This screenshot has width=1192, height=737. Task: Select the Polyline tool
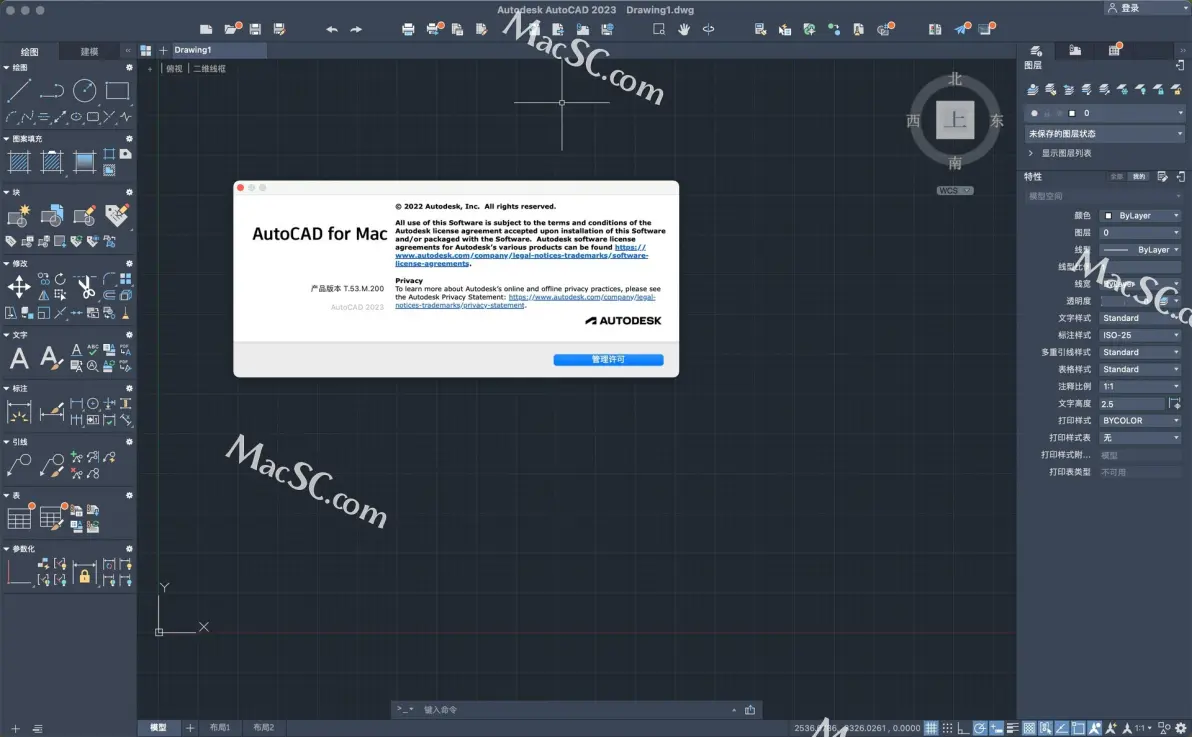click(52, 91)
